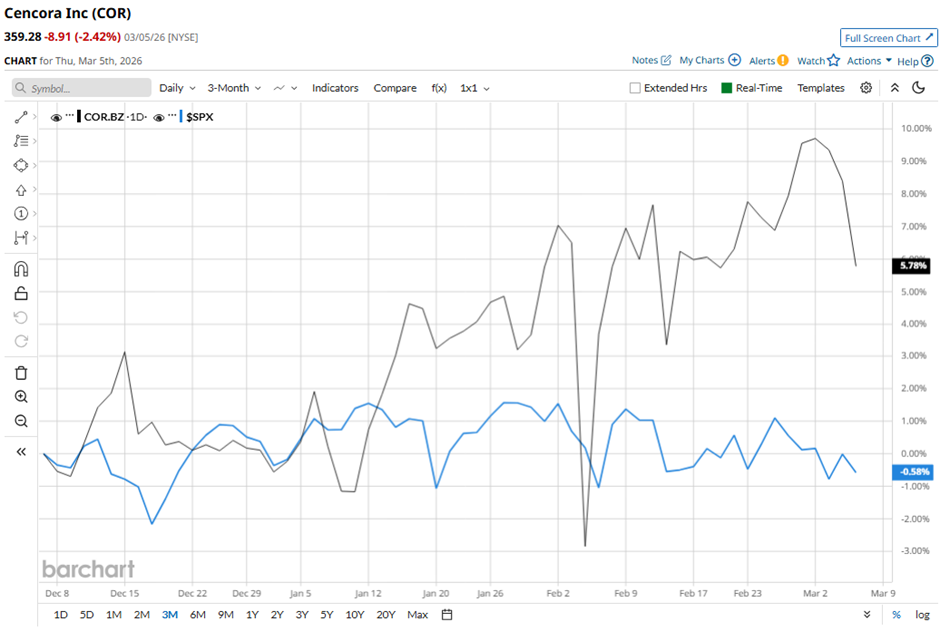Select the trend line drawing tool
The width and height of the screenshot is (940, 631).
(21, 117)
